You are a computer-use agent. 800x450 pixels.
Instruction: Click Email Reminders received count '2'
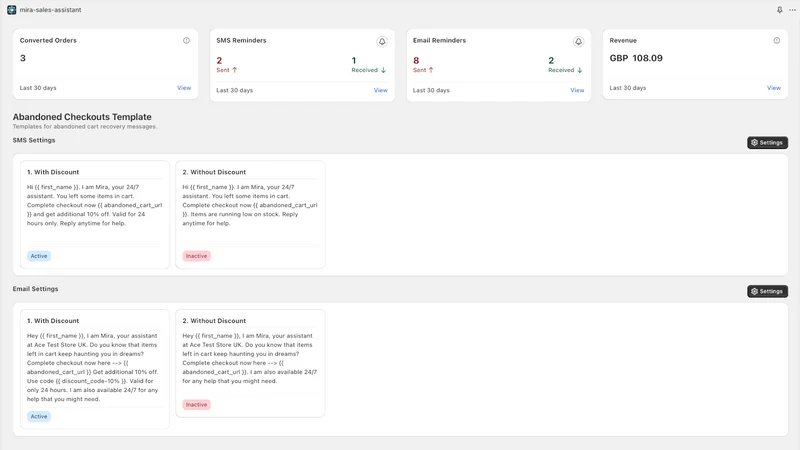pos(551,60)
